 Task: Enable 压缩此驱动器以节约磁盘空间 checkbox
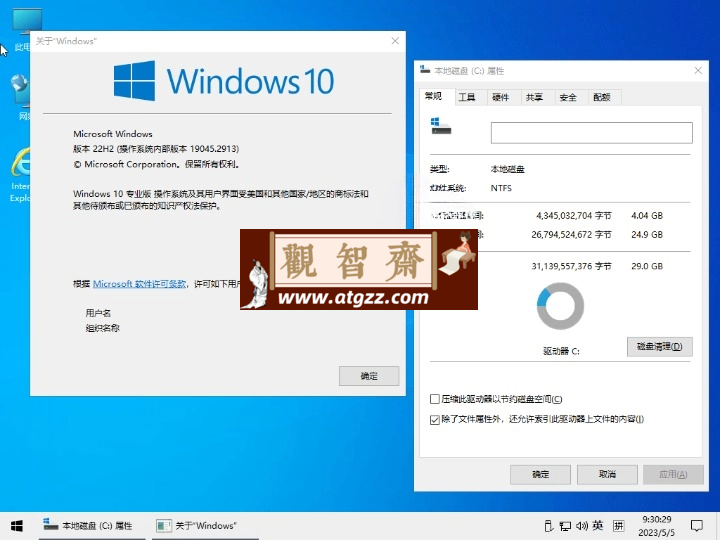point(434,399)
